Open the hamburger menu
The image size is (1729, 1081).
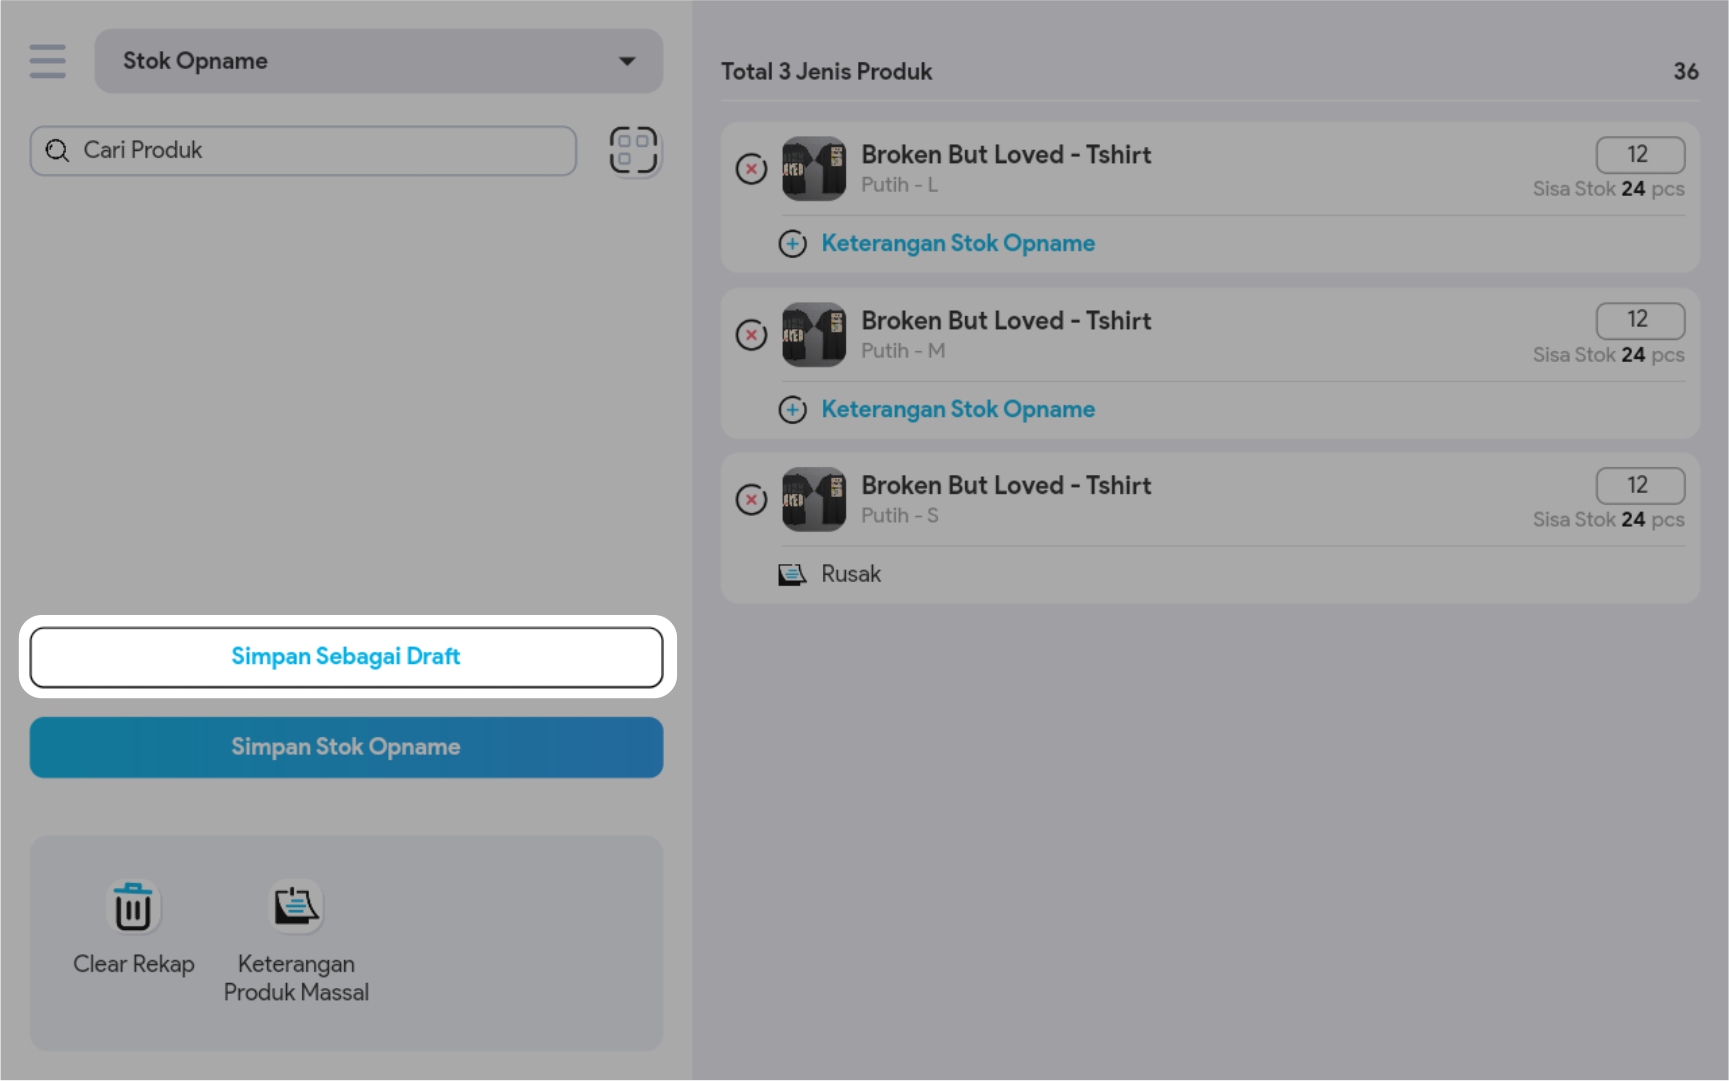47,61
